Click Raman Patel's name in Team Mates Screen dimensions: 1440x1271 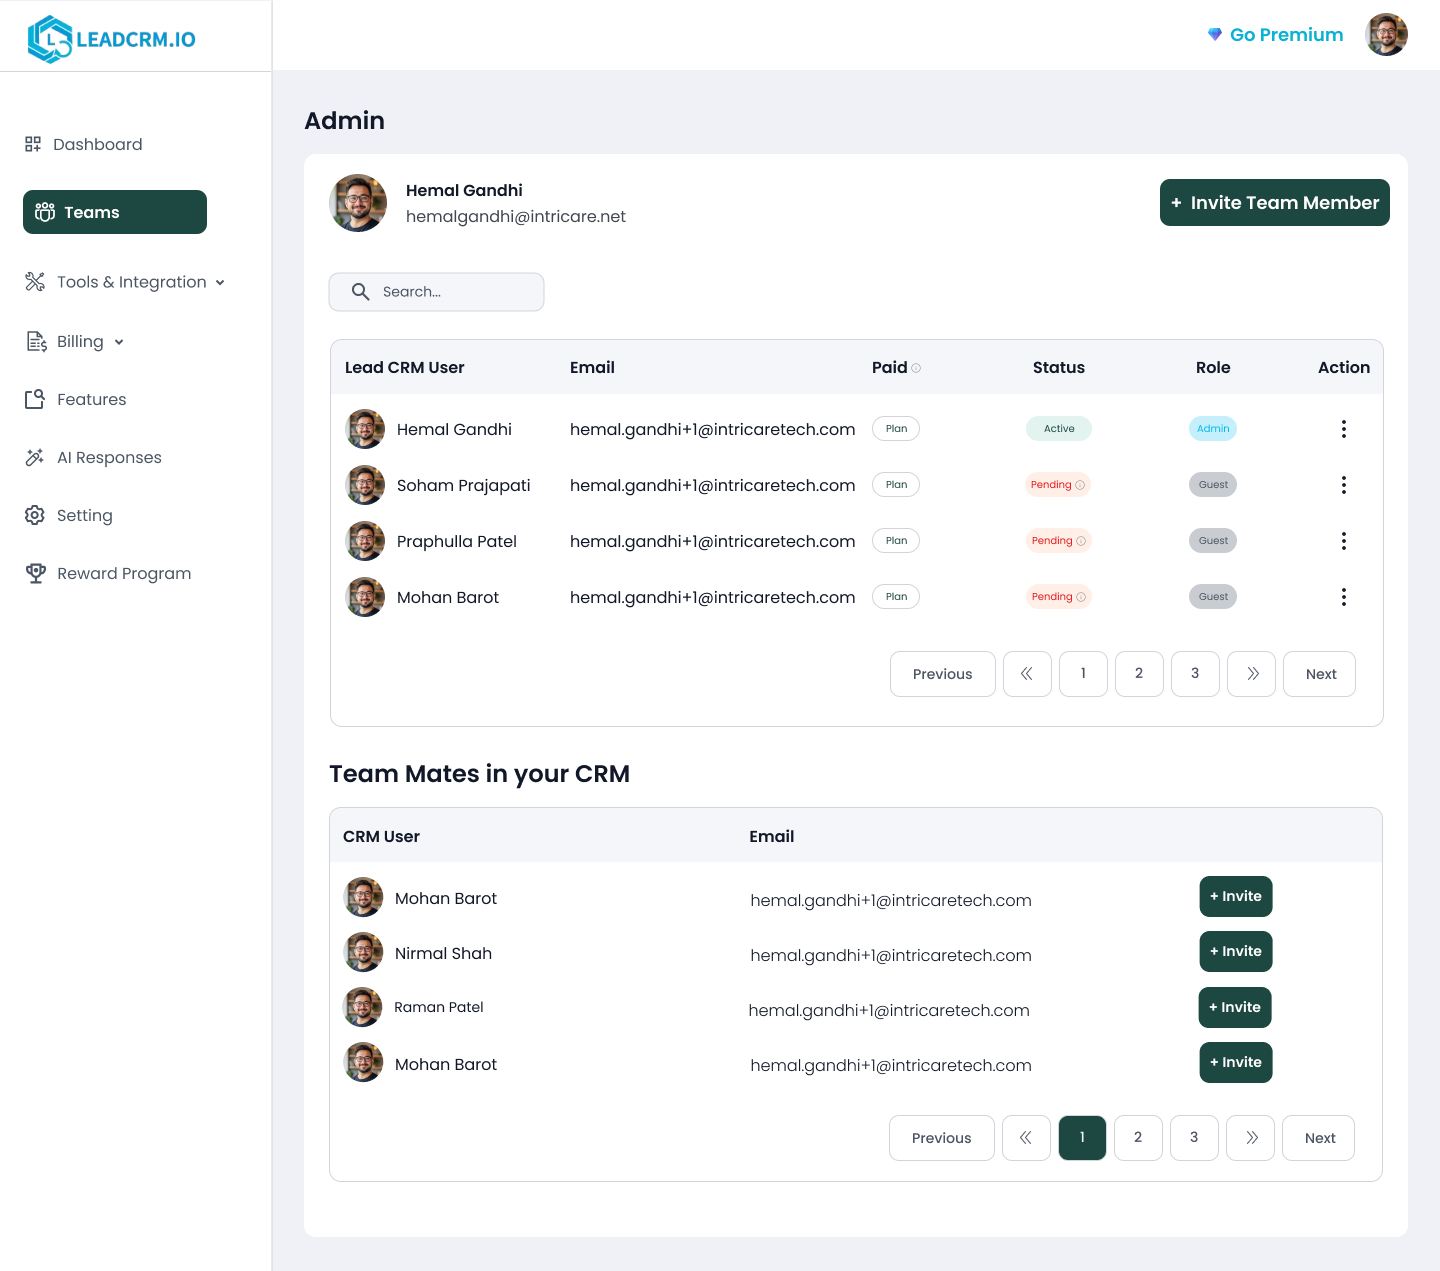(439, 1007)
